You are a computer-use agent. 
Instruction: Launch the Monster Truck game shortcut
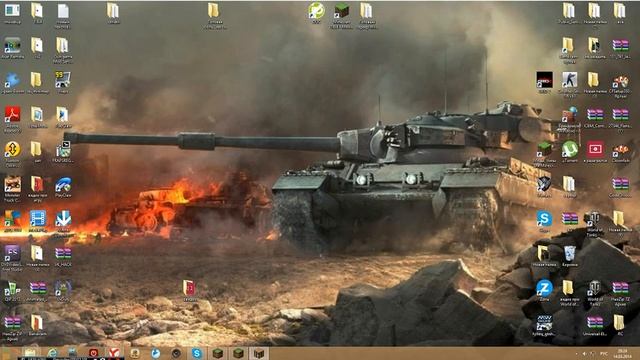tap(12, 184)
